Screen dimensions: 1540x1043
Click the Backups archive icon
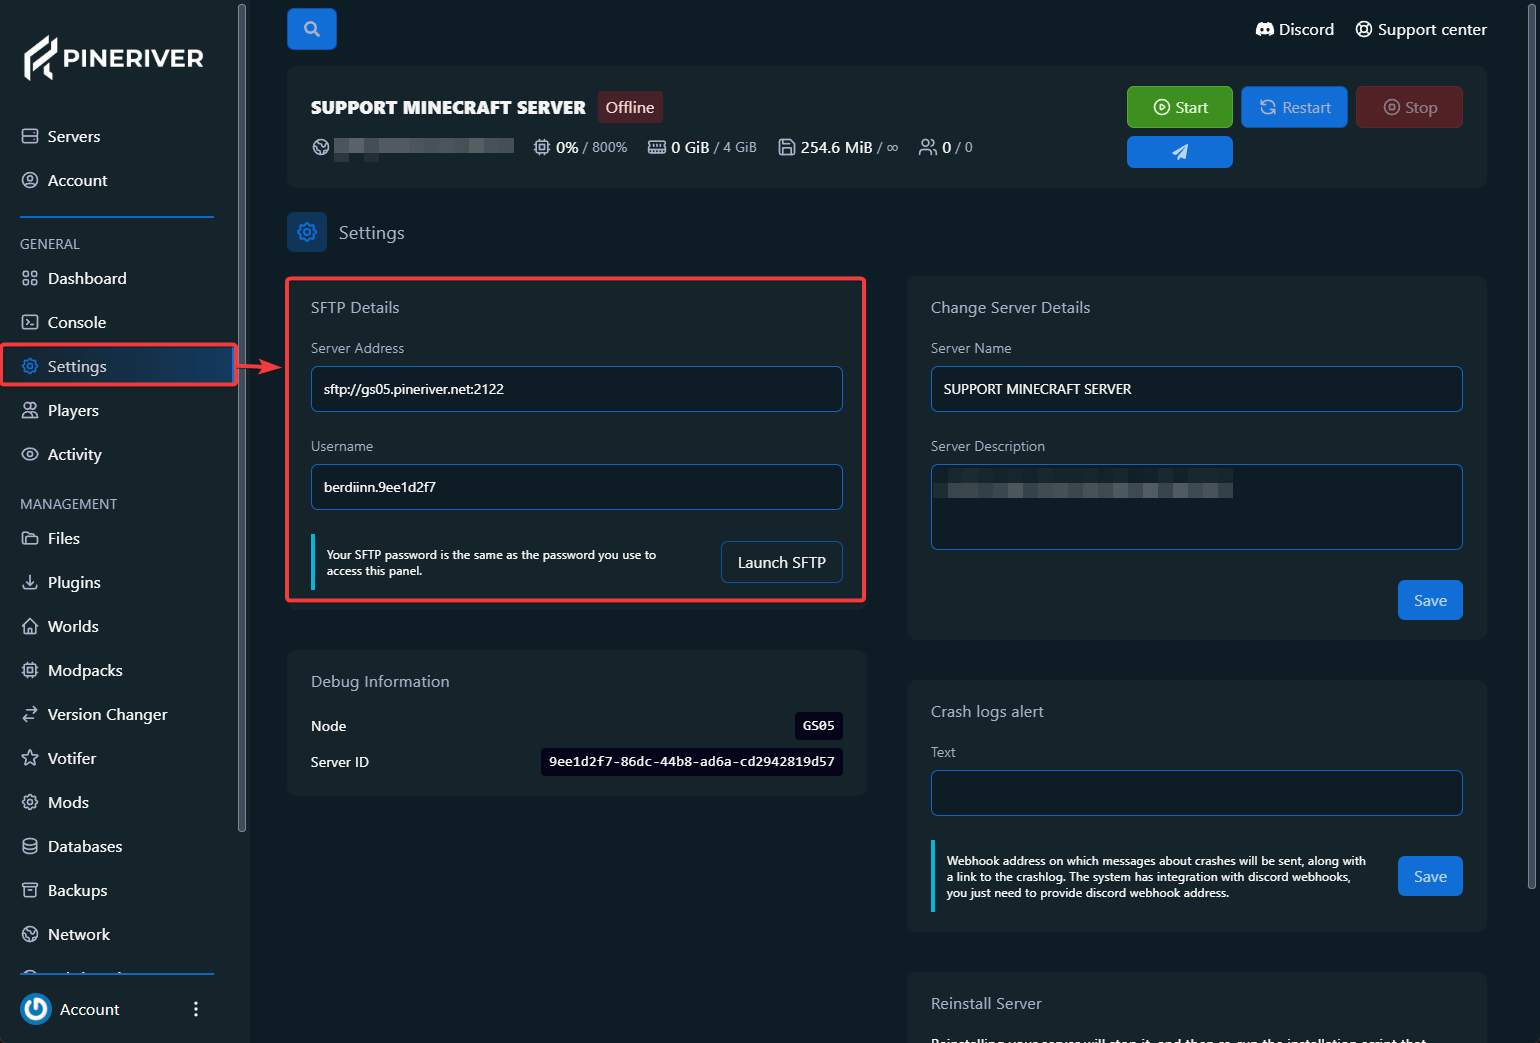(x=30, y=890)
